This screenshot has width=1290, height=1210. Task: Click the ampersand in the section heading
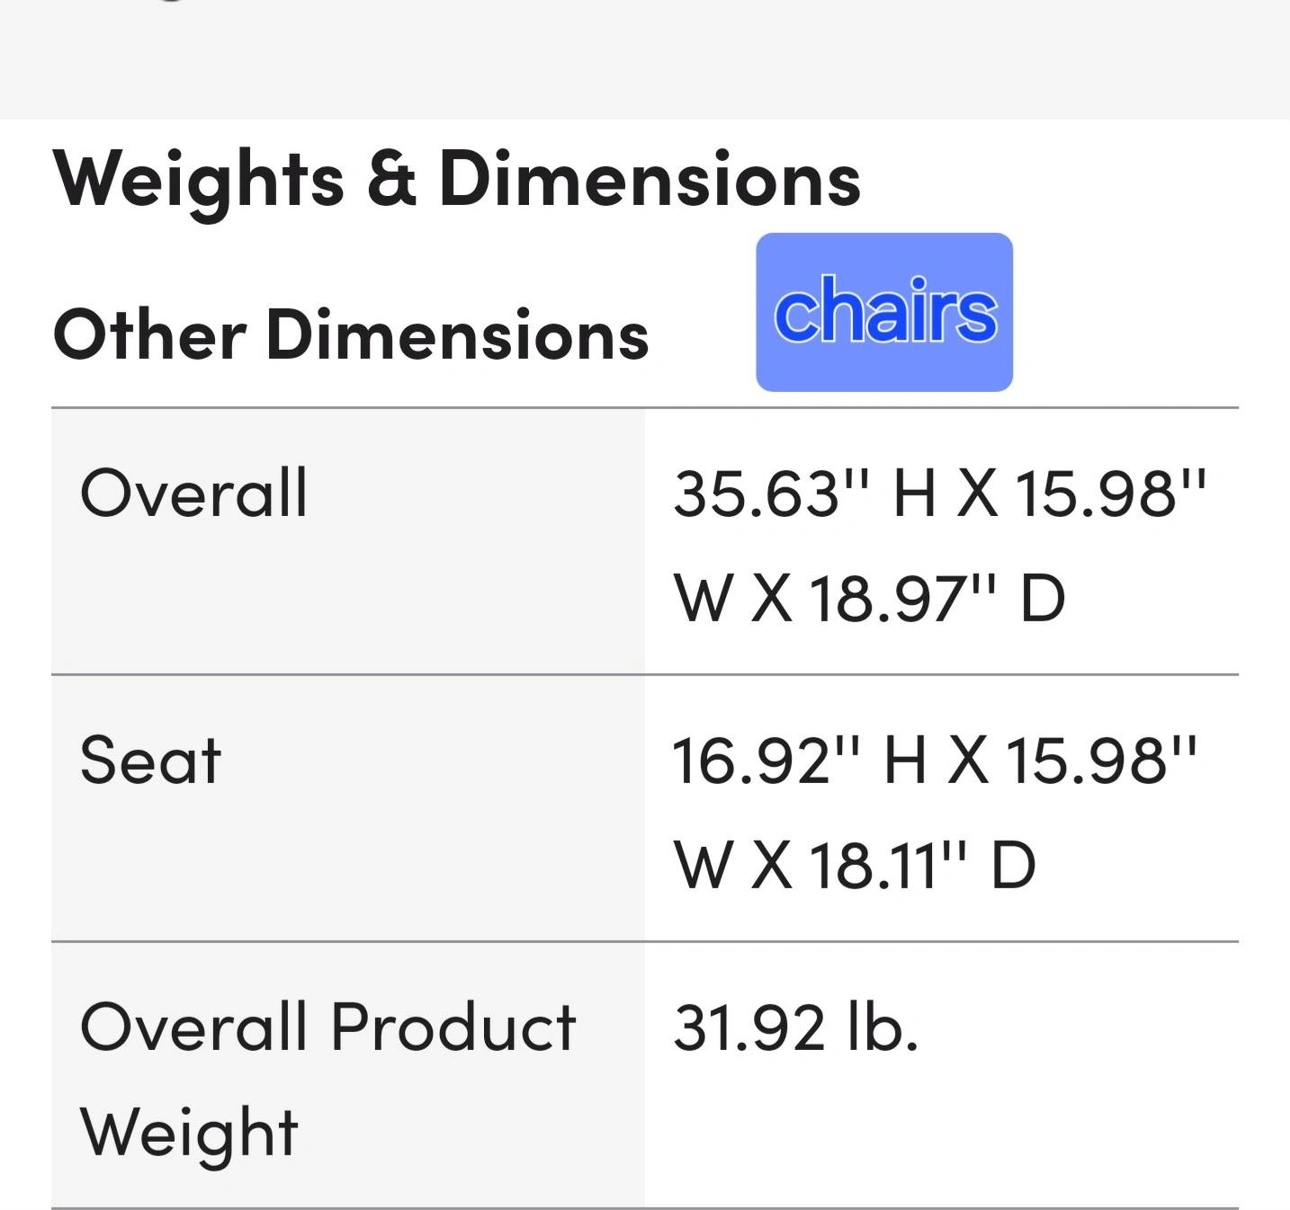(391, 180)
